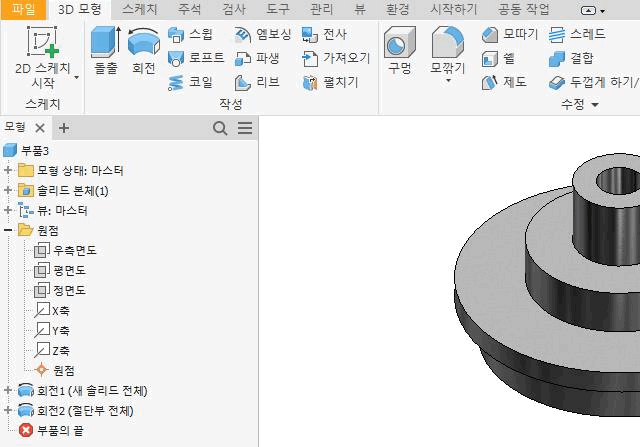640x447 pixels.
Task: Add a new browser panel tab
Action: pos(64,128)
